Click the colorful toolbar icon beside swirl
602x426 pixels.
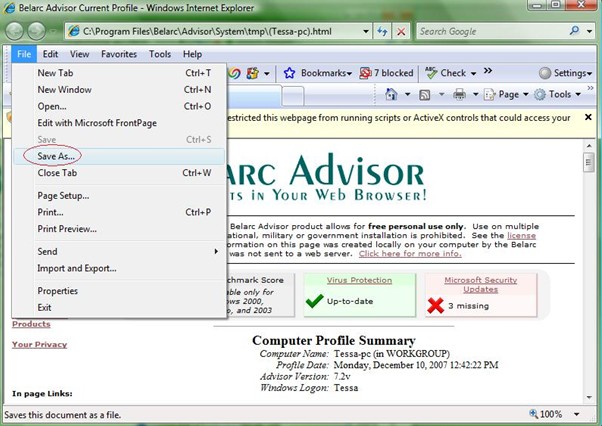click(x=253, y=73)
